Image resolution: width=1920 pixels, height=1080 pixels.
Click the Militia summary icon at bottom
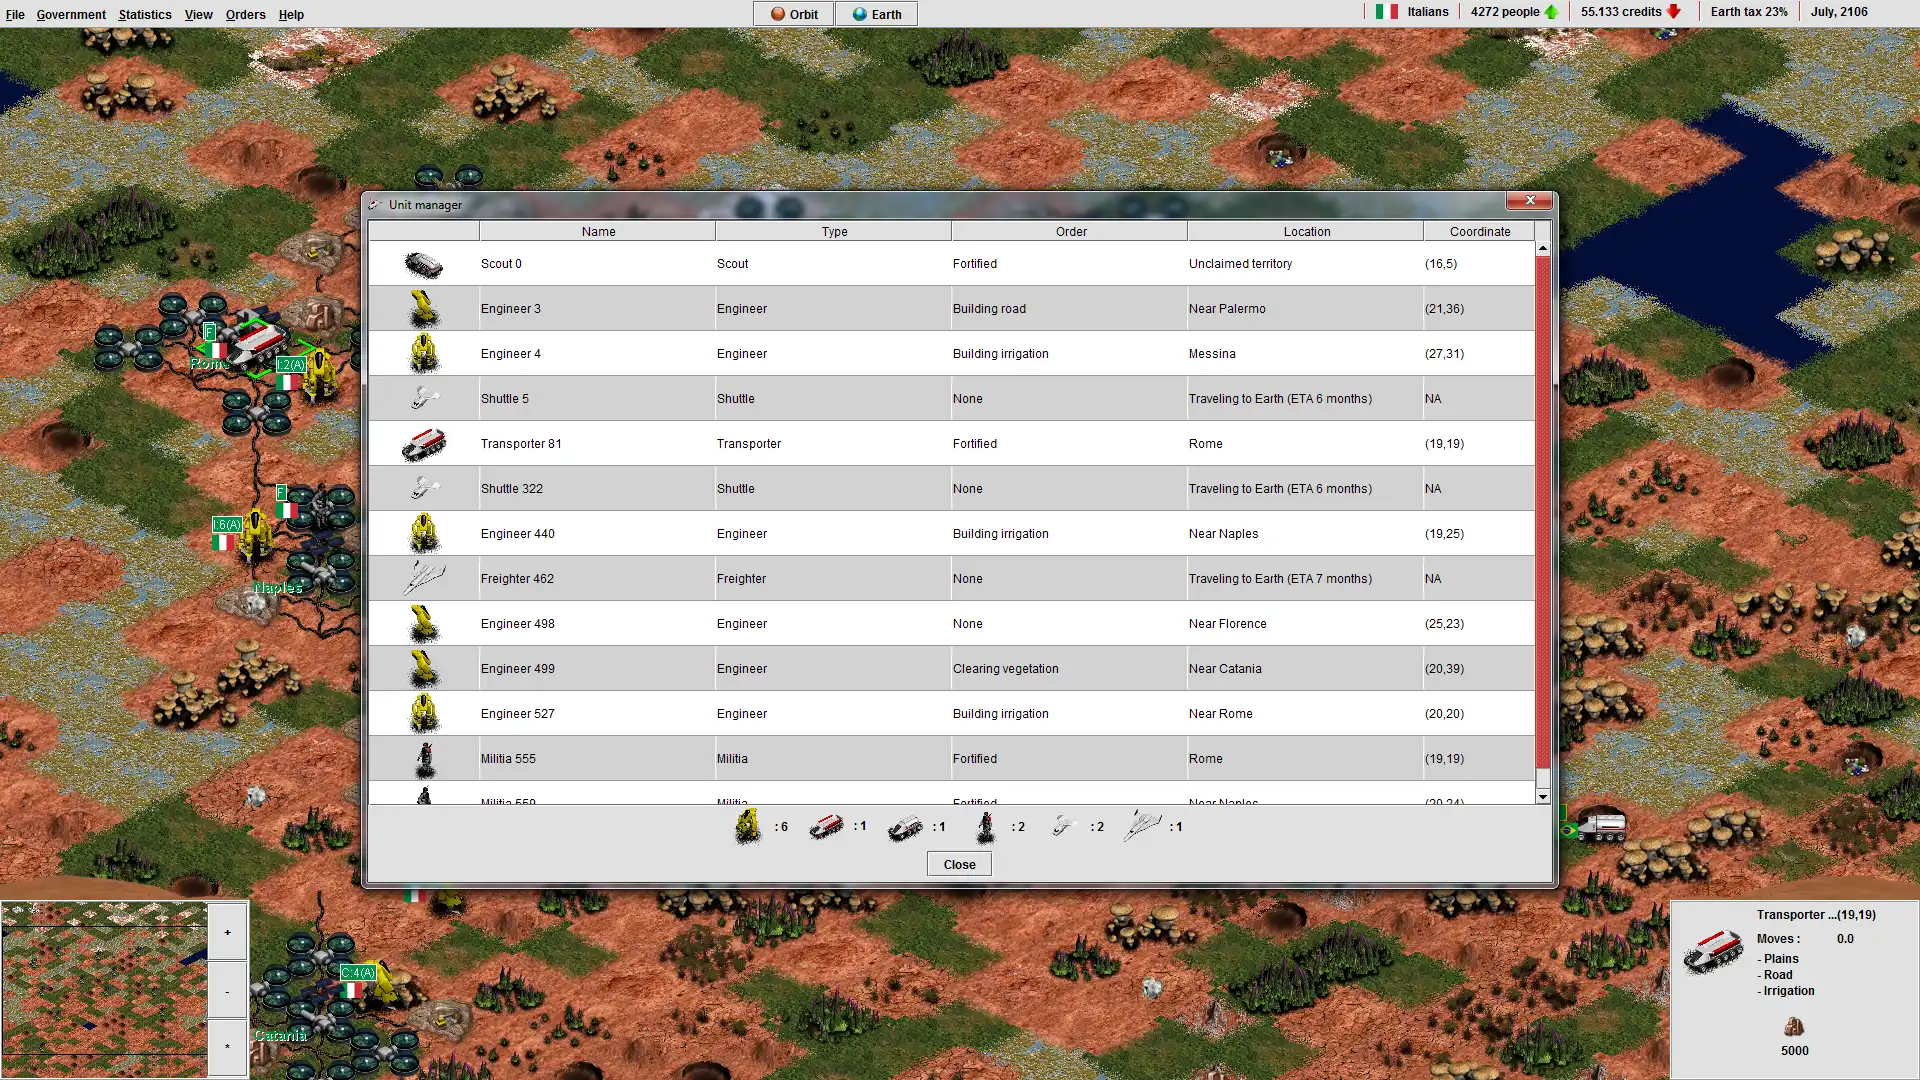986,825
